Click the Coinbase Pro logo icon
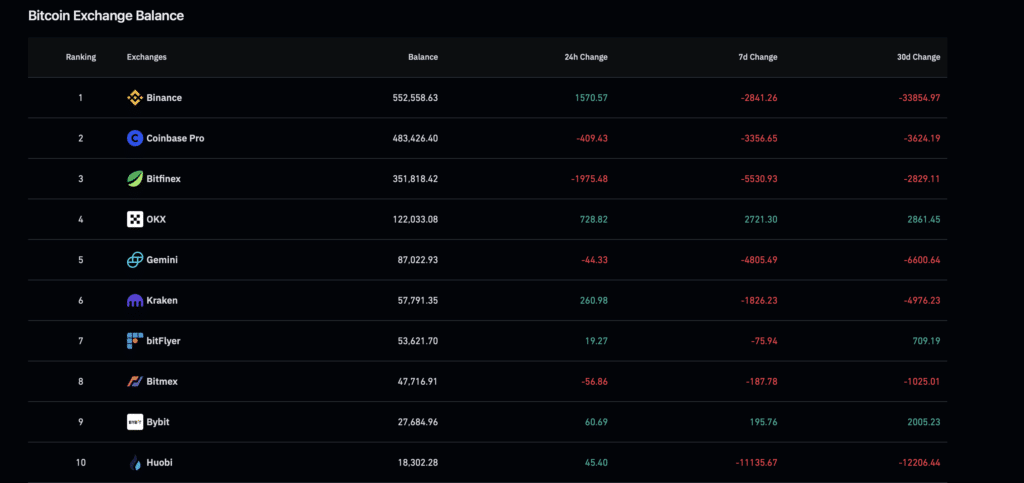Screen dimensions: 1024x483 point(135,138)
